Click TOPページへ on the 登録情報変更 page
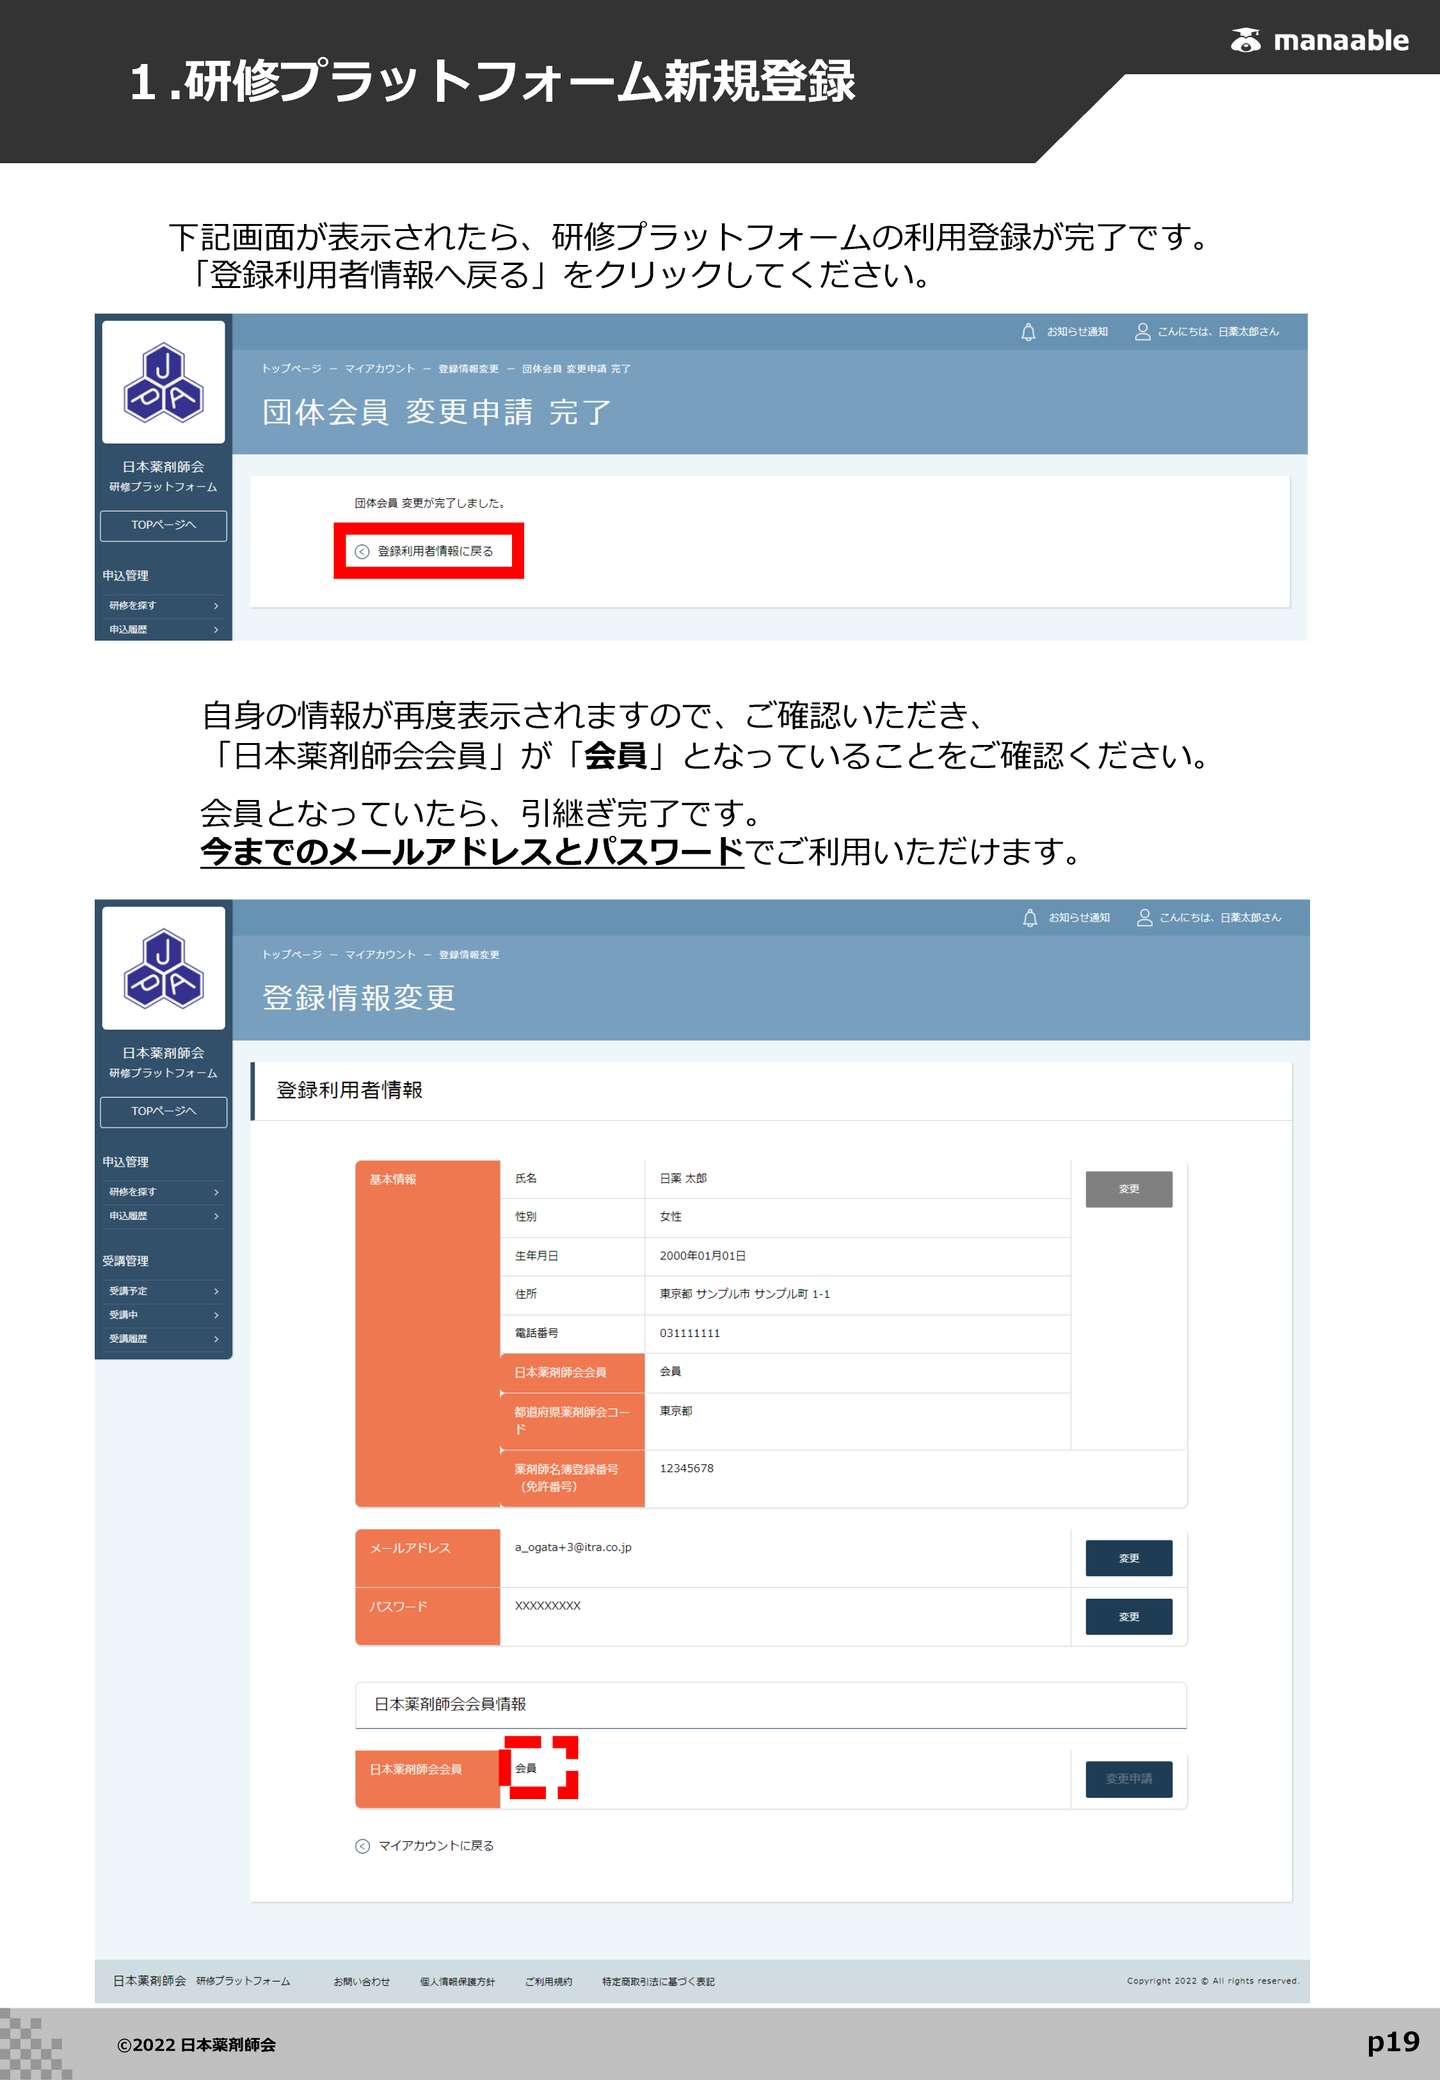1440x2080 pixels. click(x=163, y=1111)
